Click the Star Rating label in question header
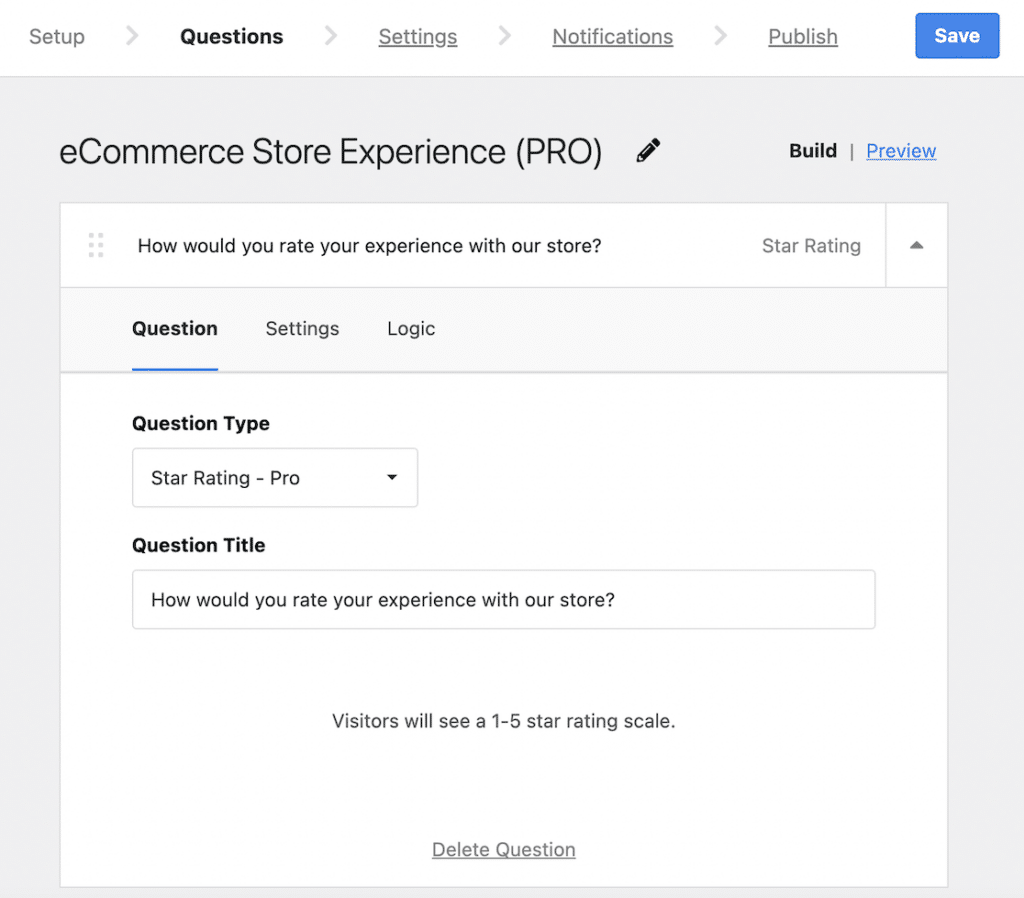1024x898 pixels. click(811, 245)
